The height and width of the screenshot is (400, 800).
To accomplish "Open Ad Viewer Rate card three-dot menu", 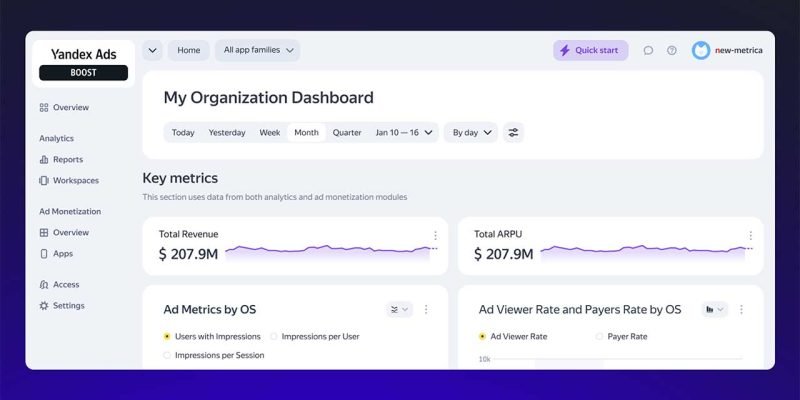I will tap(741, 310).
